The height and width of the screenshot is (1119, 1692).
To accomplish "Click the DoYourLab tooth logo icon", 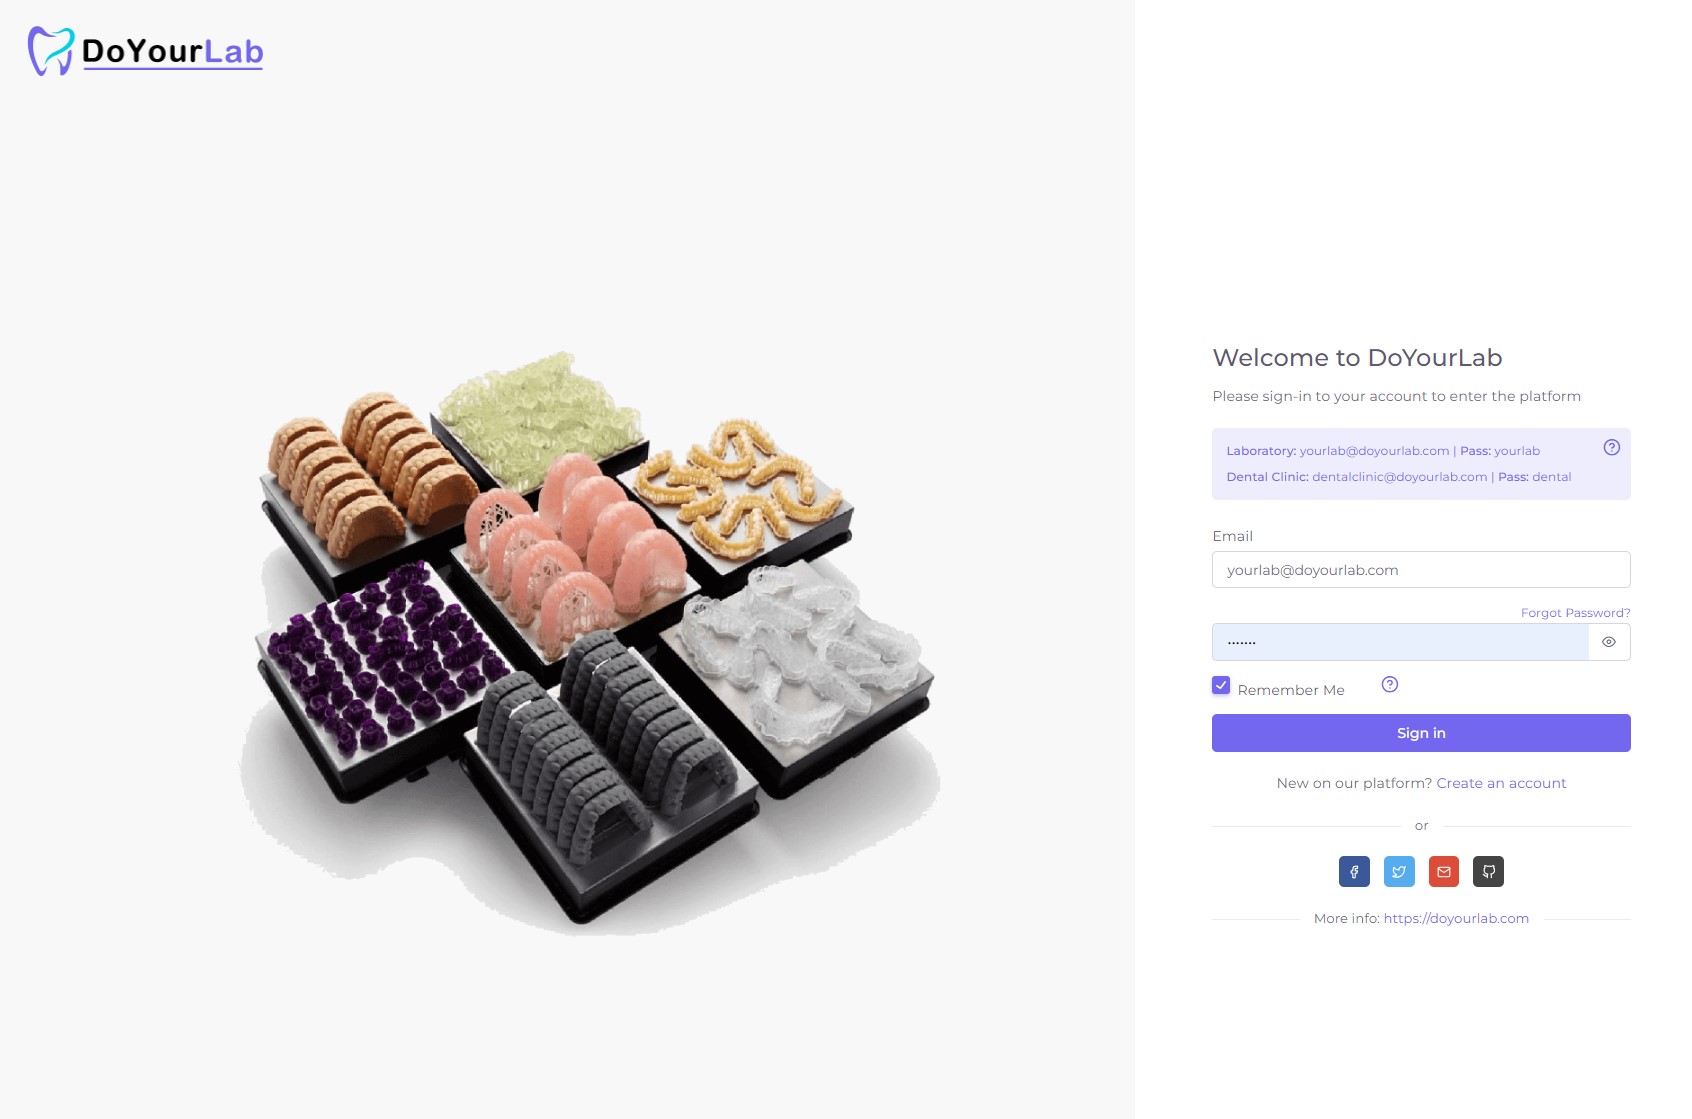I will [x=50, y=51].
